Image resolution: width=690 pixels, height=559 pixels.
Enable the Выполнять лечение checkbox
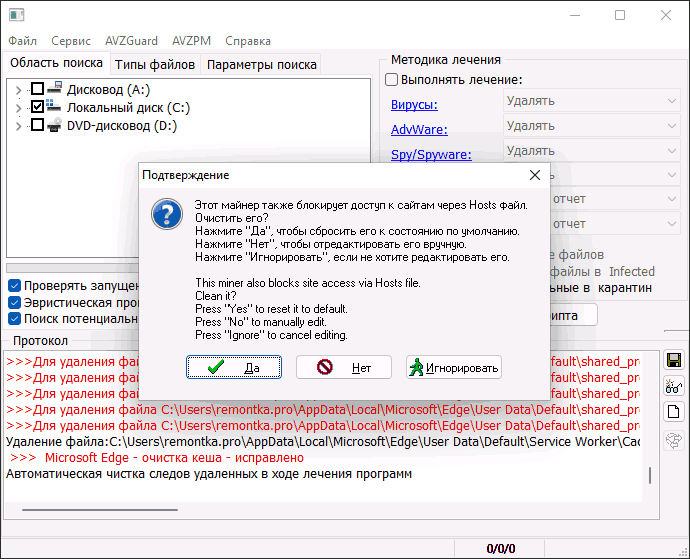(x=391, y=80)
